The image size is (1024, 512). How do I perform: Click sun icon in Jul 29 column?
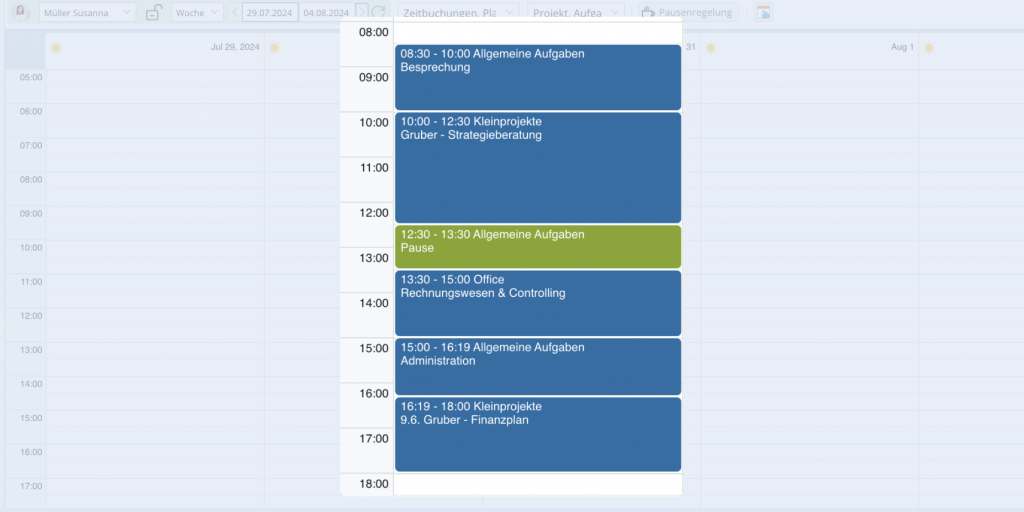click(56, 47)
